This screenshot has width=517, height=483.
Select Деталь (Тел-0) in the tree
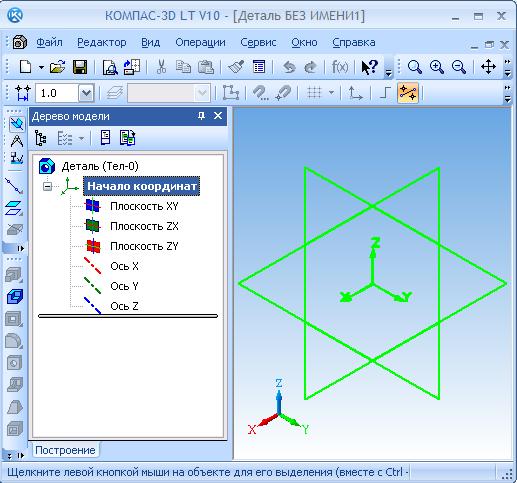coord(100,166)
